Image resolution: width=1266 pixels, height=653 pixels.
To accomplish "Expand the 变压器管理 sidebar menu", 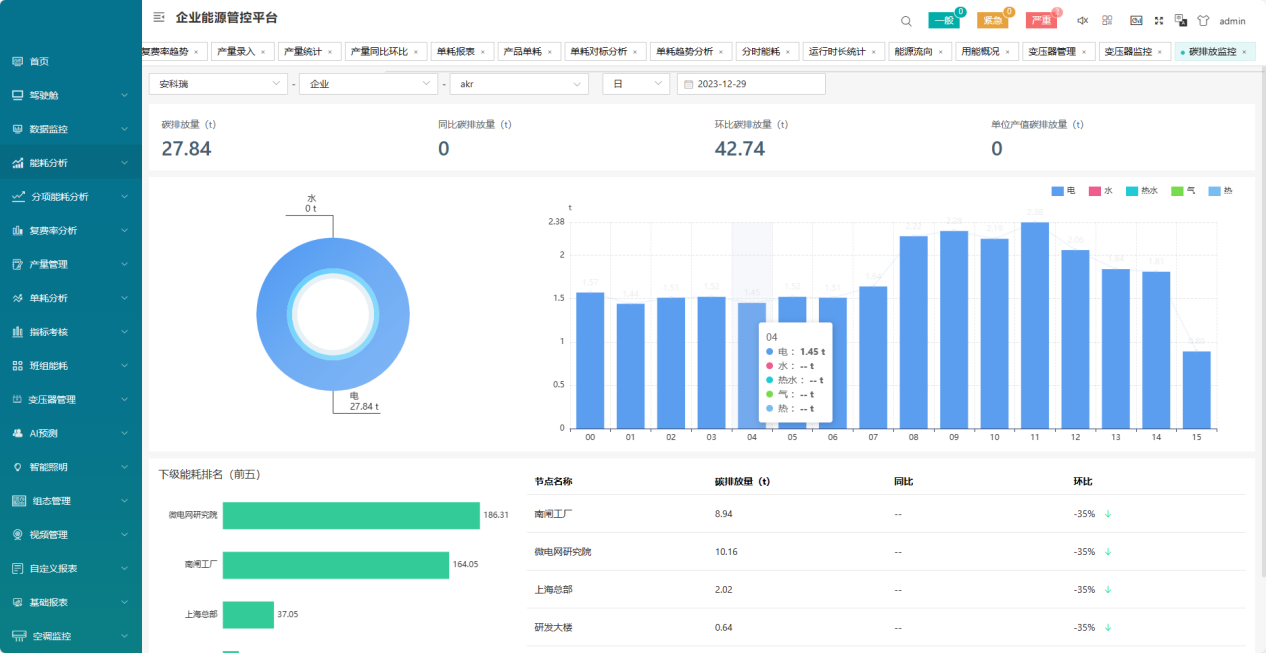I will tap(70, 400).
